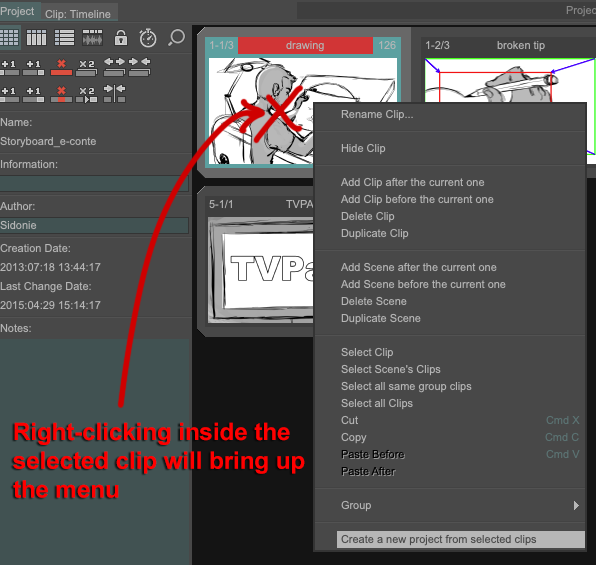Click the red drawing clip name header
The width and height of the screenshot is (596, 565).
point(305,45)
